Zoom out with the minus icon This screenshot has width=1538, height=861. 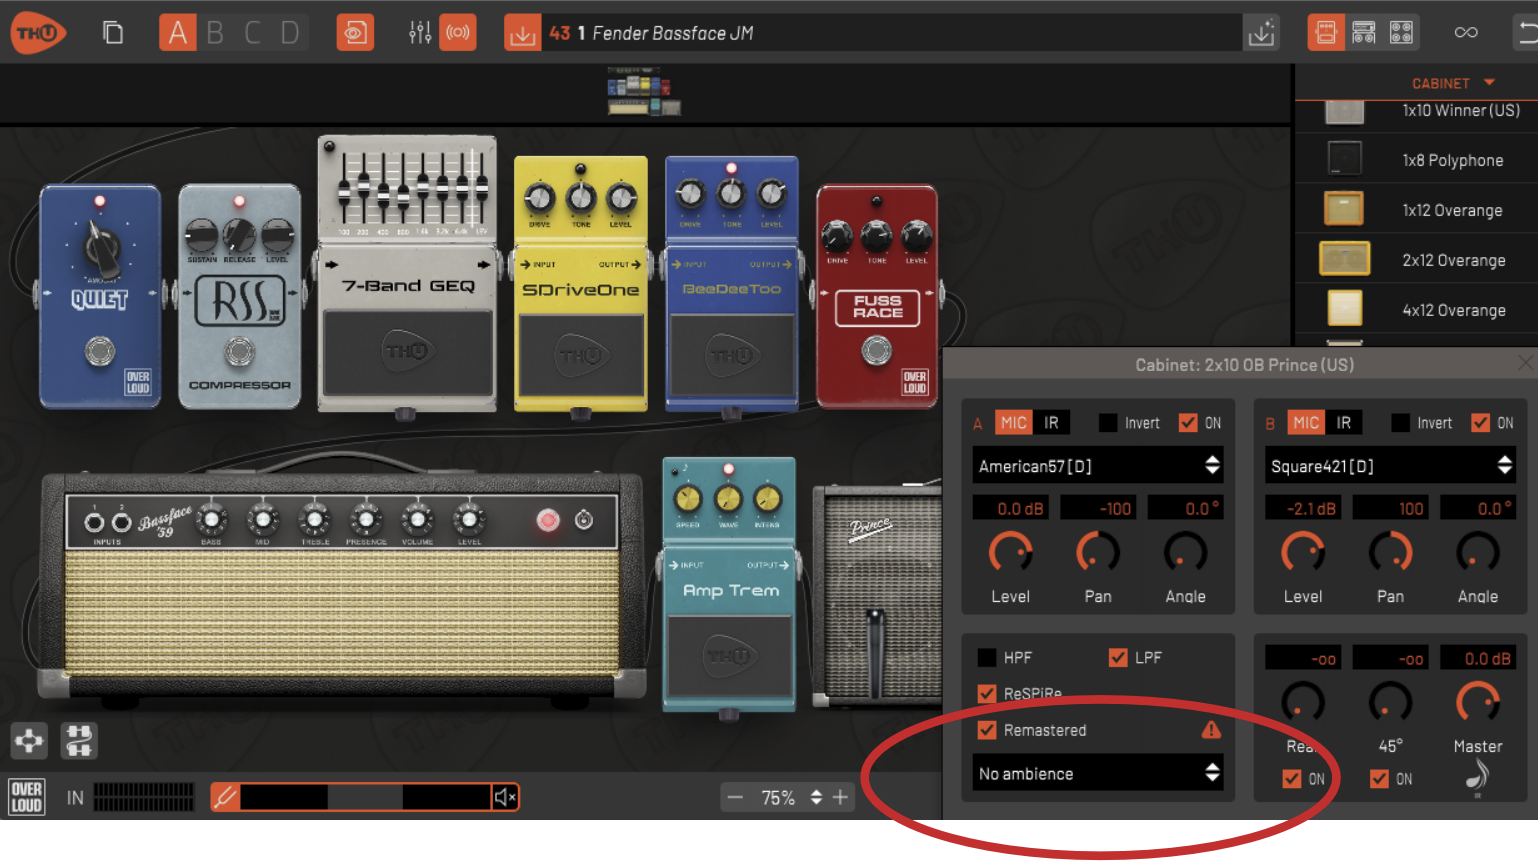click(x=736, y=797)
